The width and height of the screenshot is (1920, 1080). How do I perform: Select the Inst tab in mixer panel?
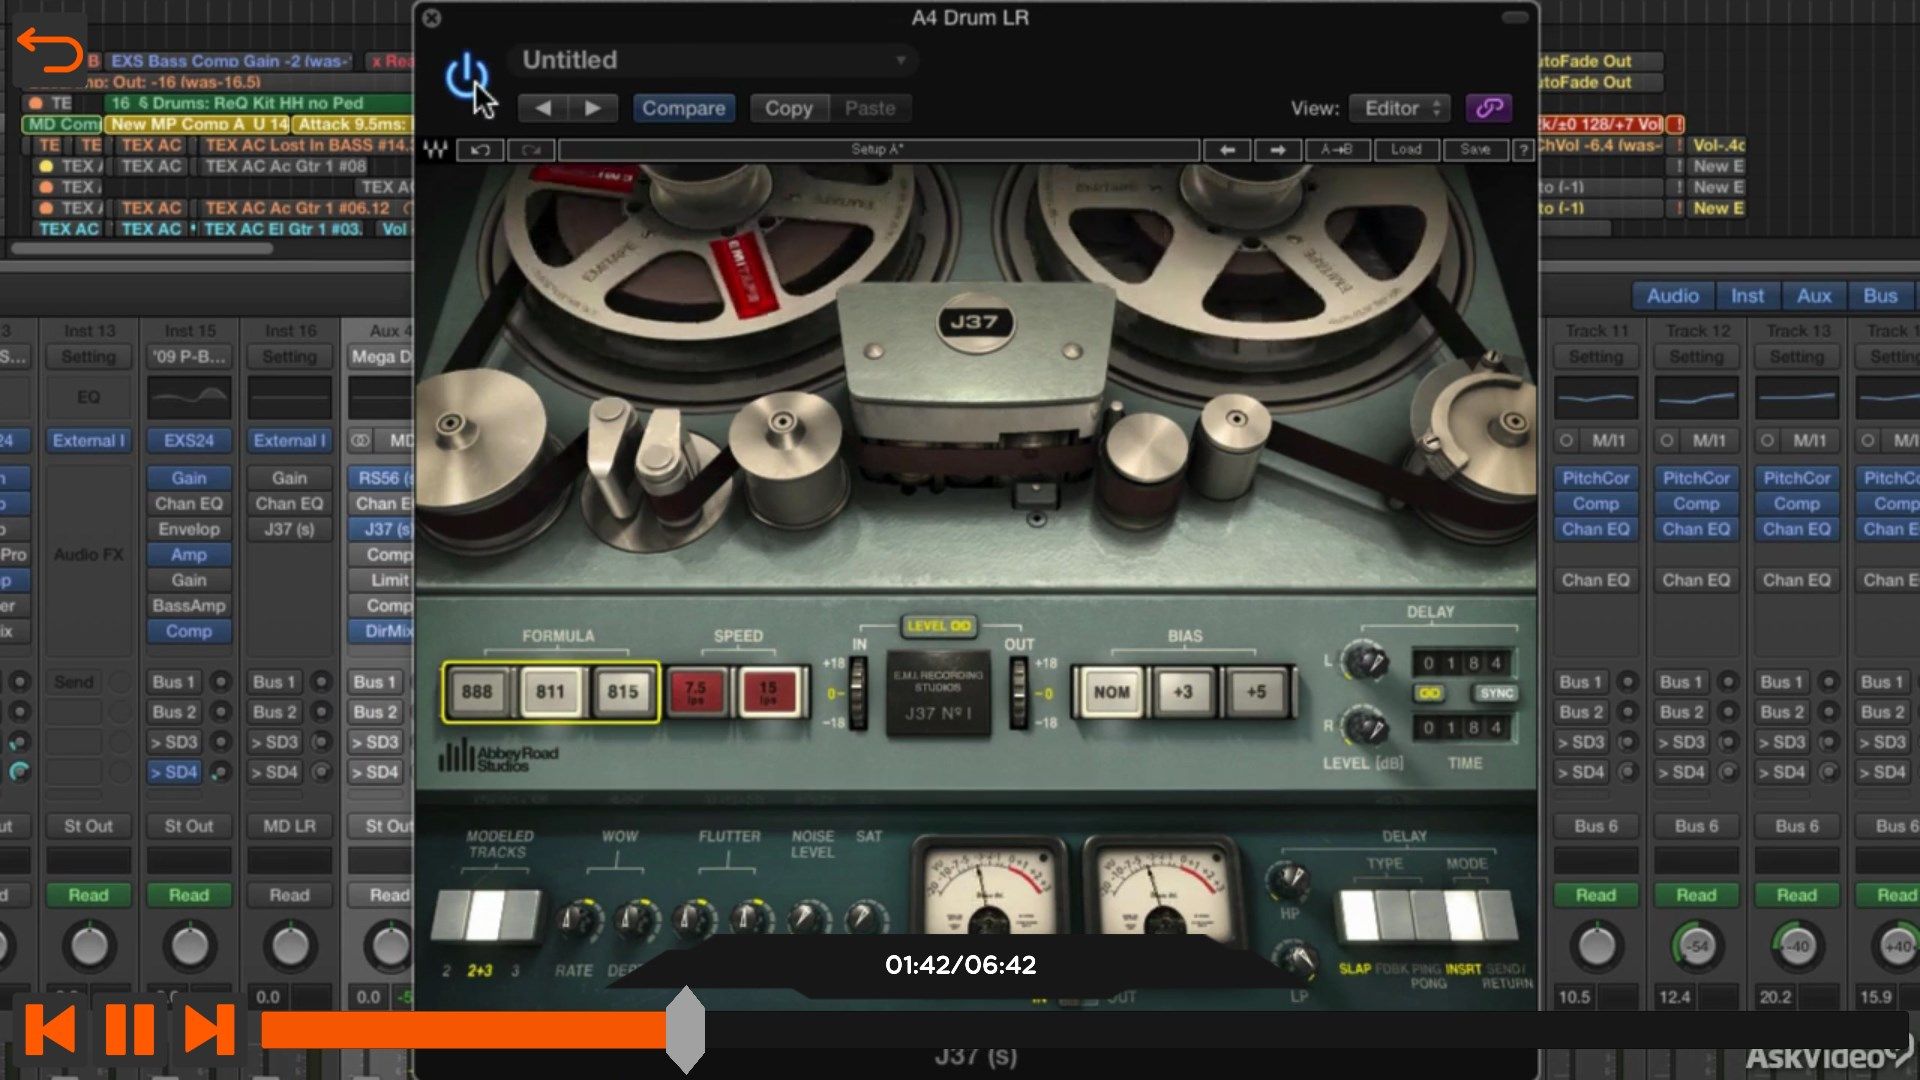(1745, 294)
